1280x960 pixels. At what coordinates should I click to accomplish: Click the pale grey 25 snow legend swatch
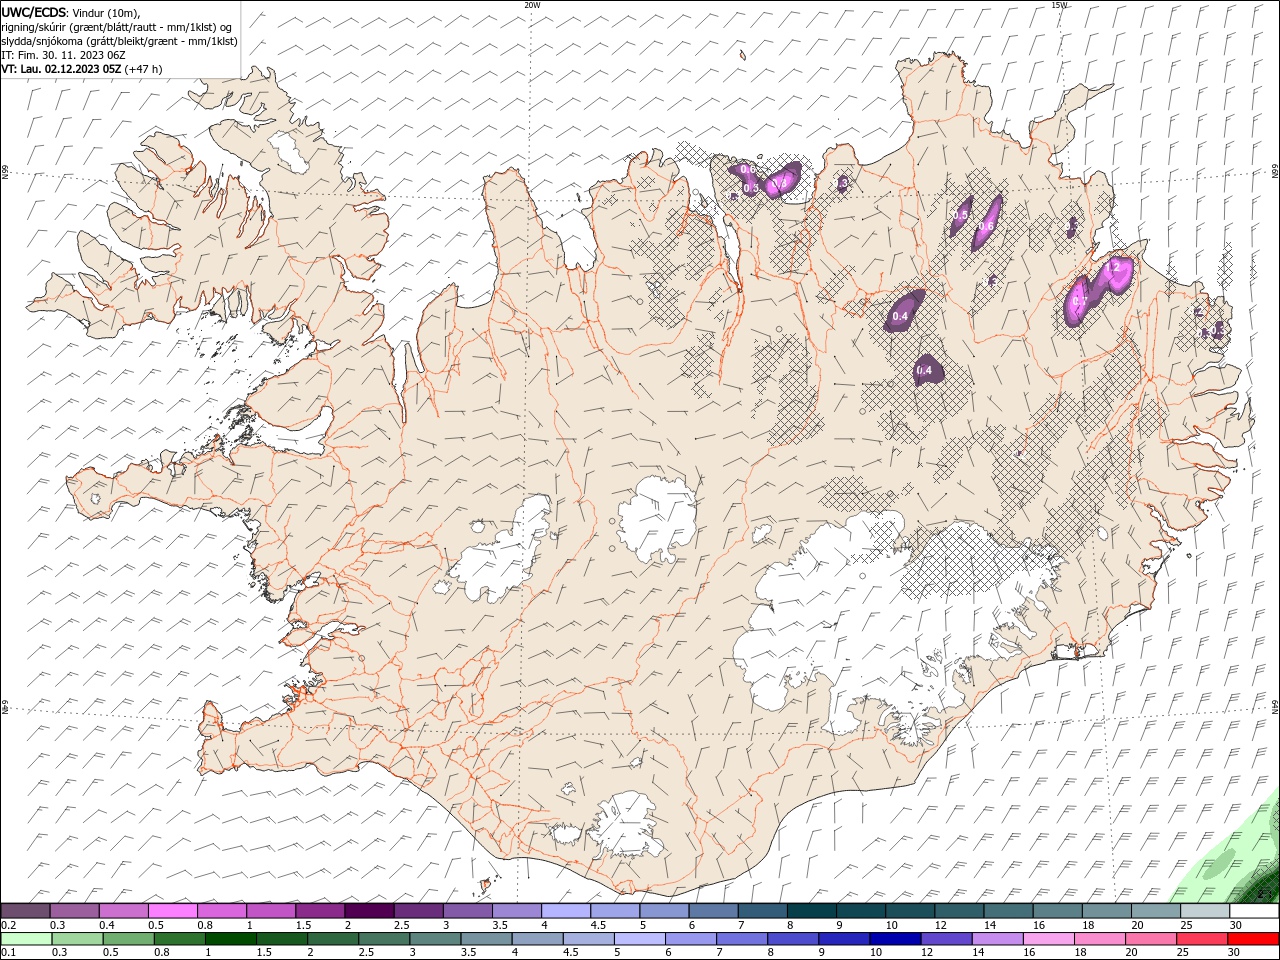point(1205,910)
